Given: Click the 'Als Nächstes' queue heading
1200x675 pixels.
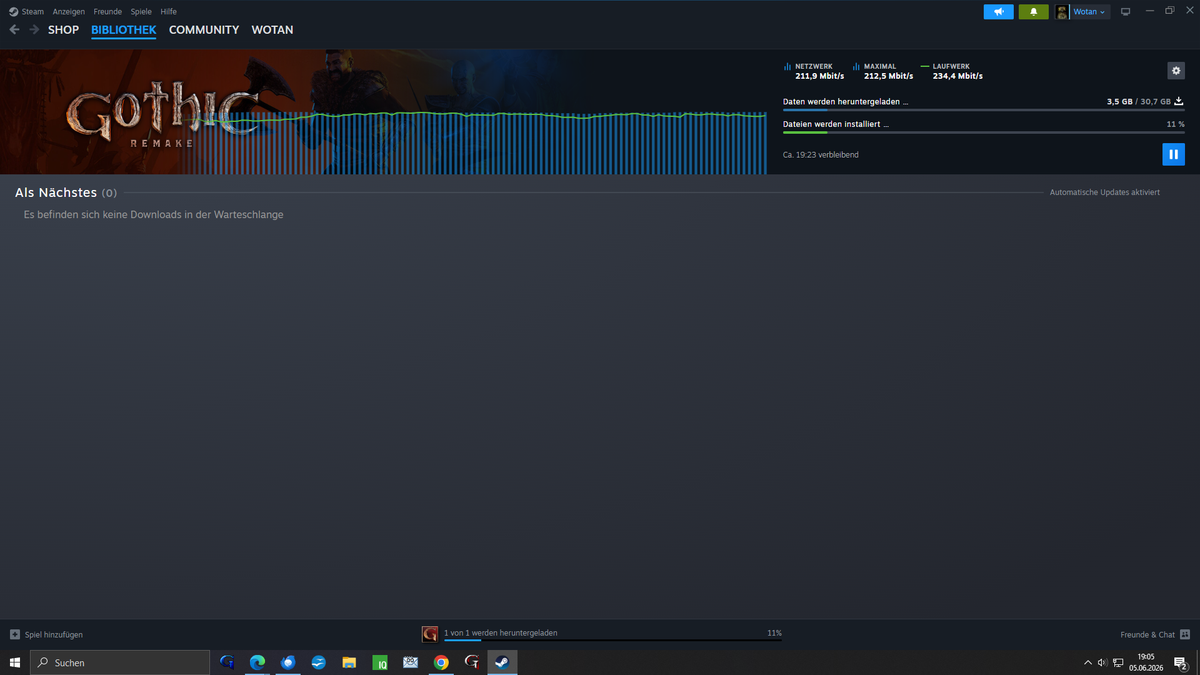Looking at the screenshot, I should [x=56, y=192].
